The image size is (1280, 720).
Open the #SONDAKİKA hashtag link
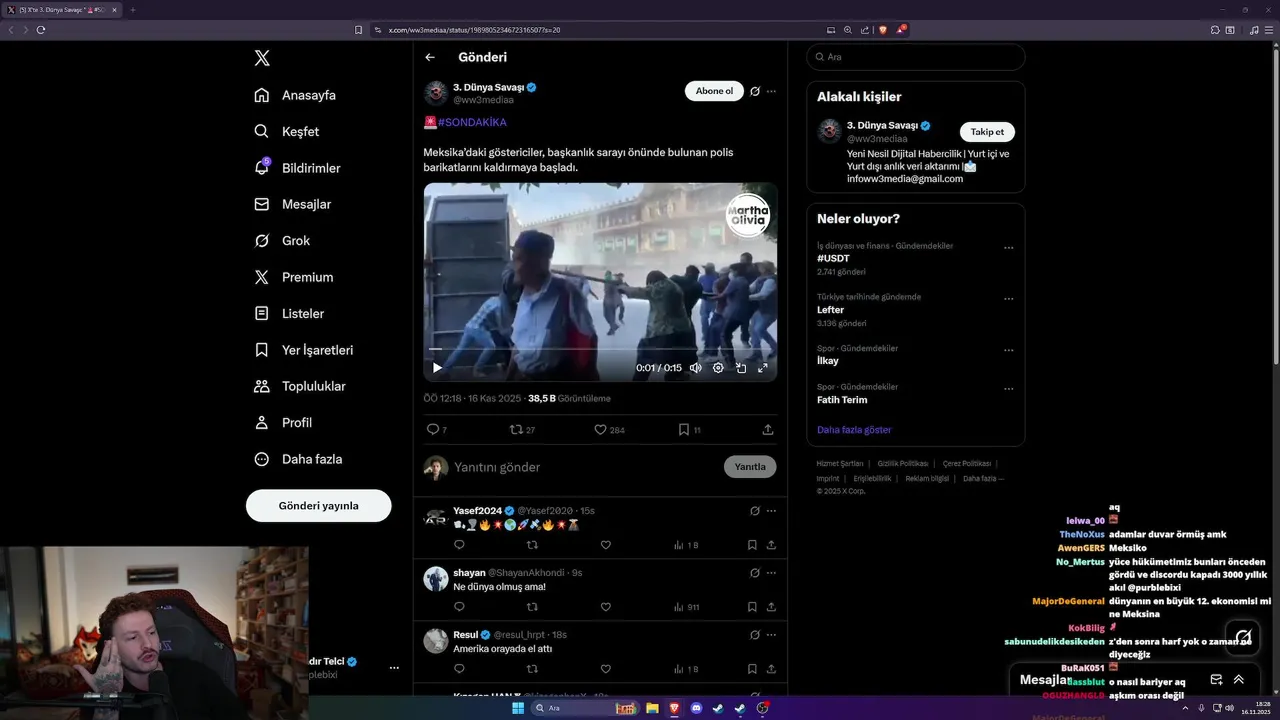472,122
